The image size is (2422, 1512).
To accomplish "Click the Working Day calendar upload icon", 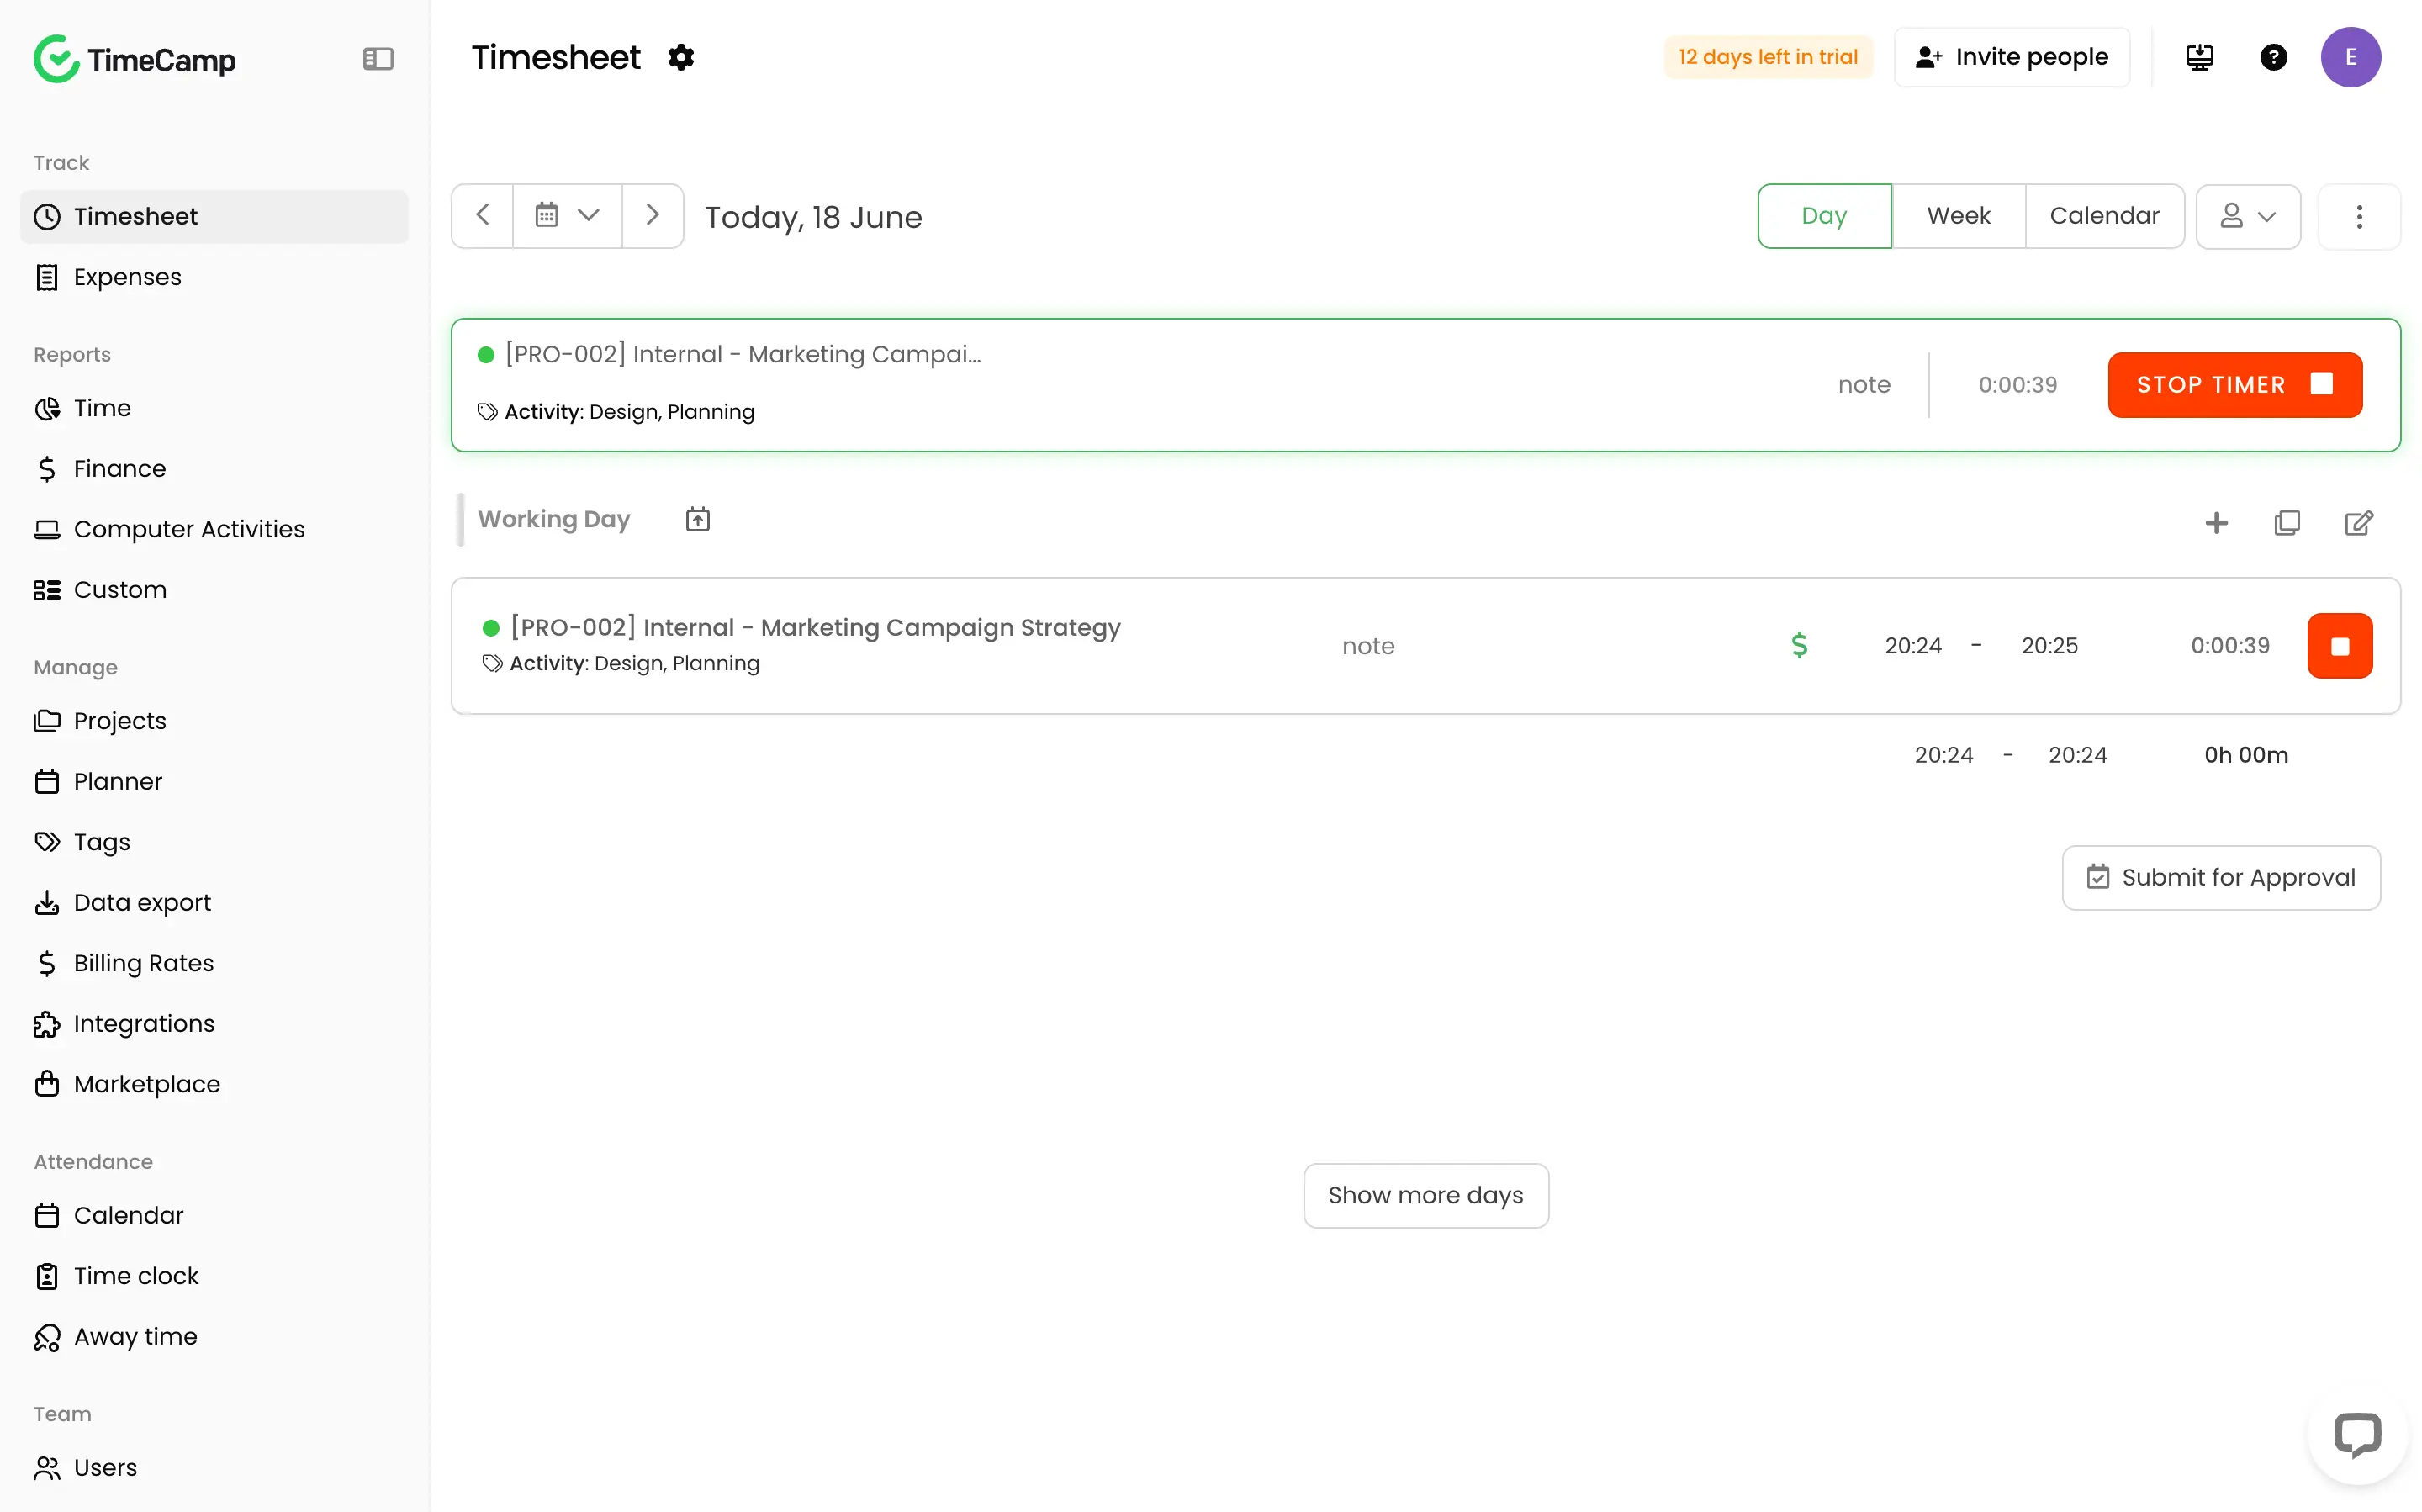I will [697, 519].
